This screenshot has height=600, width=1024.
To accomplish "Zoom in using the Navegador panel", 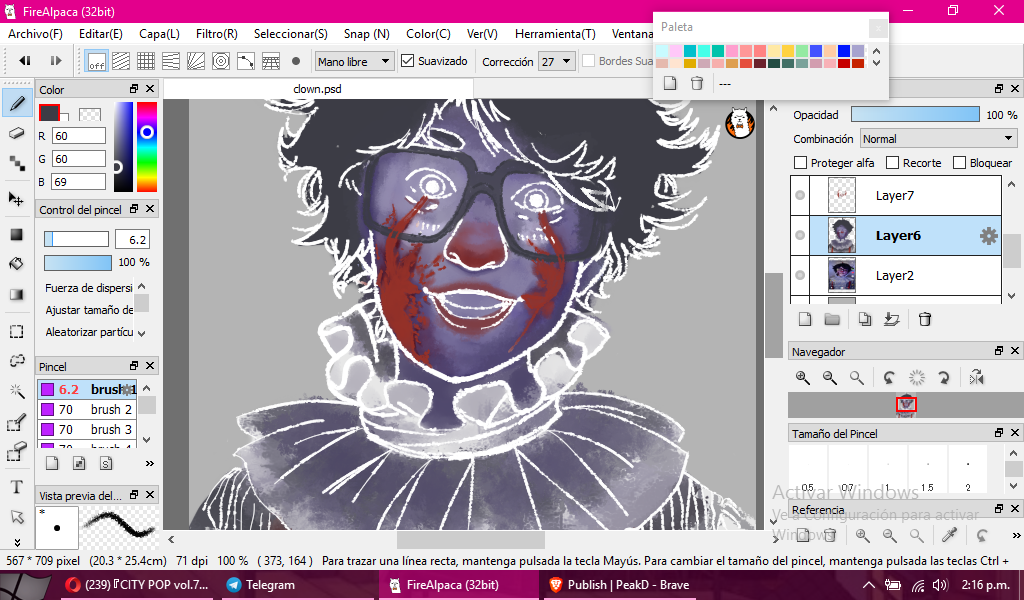I will pos(803,377).
